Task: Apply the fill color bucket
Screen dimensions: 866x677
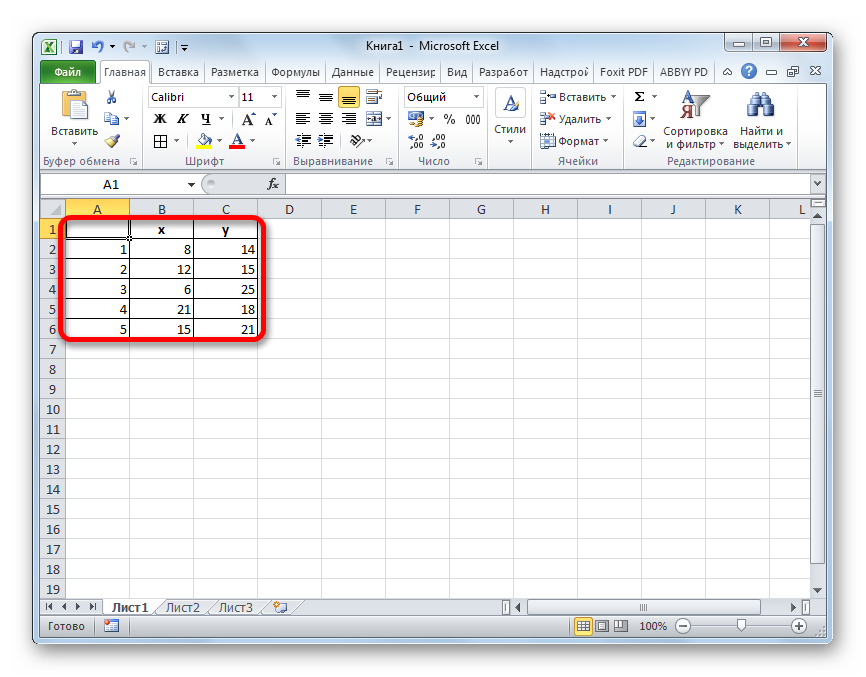Action: coord(204,141)
